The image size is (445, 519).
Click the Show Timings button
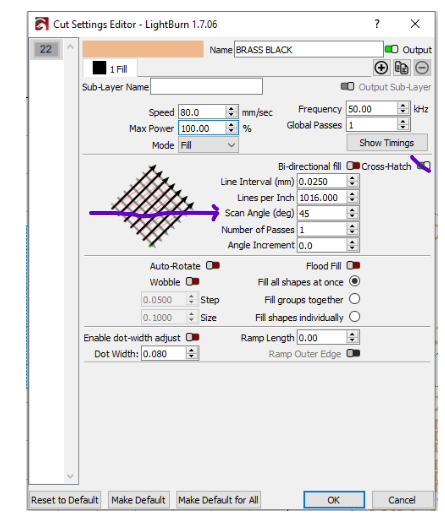click(387, 143)
